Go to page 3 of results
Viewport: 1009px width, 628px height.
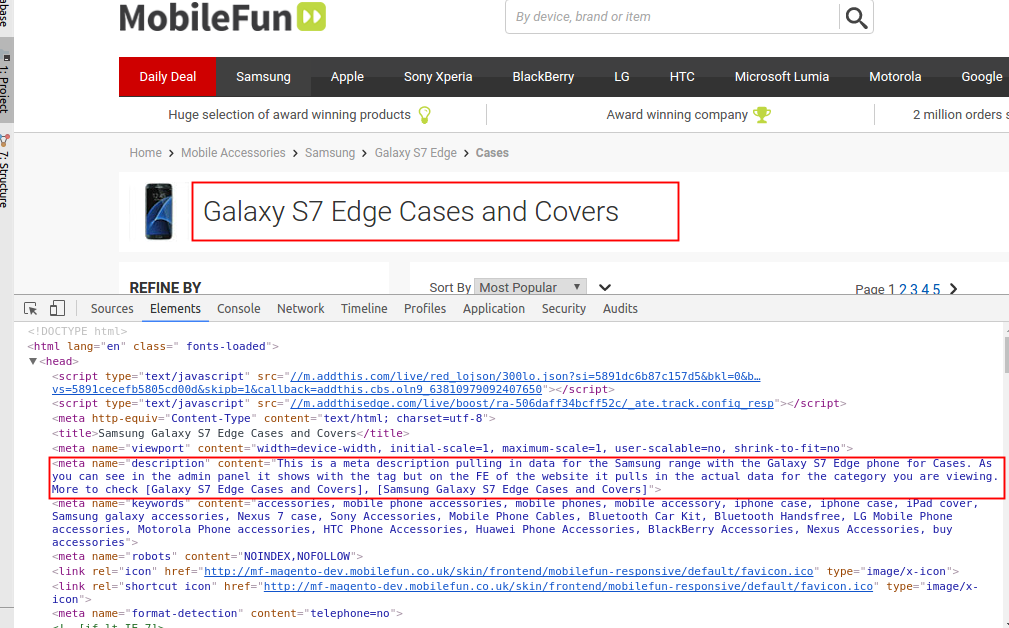tap(914, 290)
